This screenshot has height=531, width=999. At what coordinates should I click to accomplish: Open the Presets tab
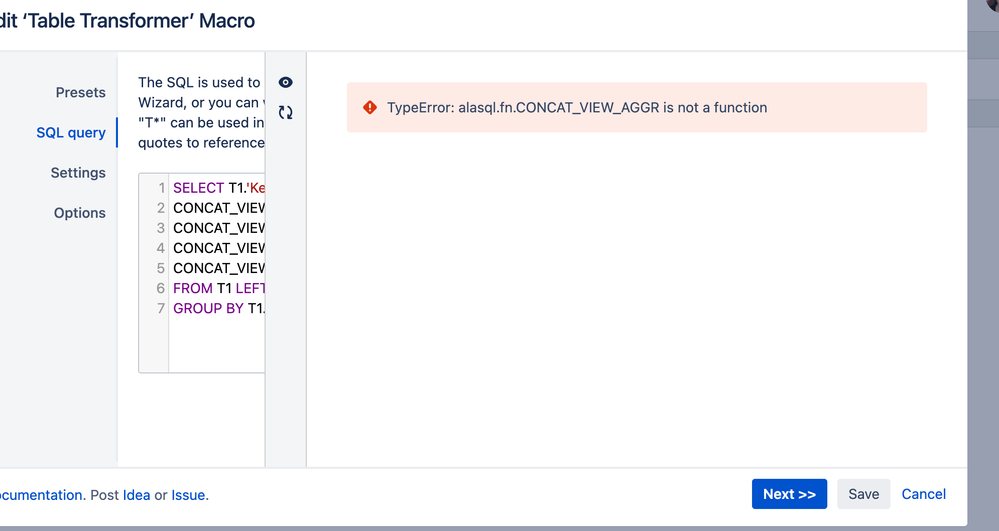point(80,92)
